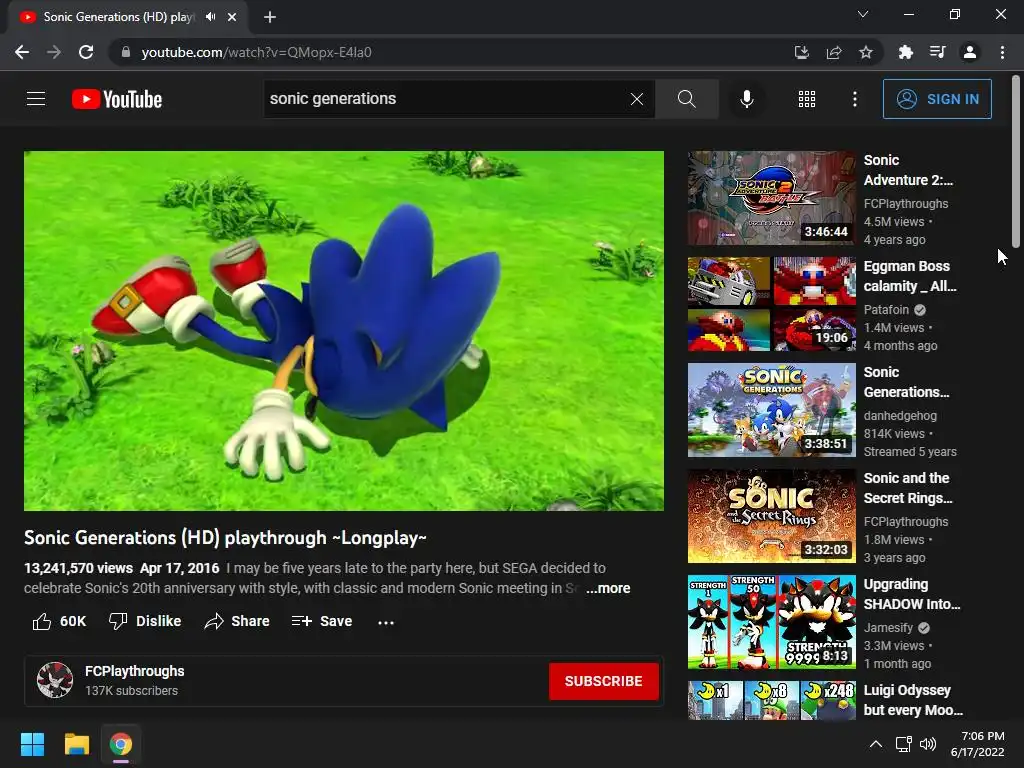
Task: Click Sonic and the Secret Rings title
Action: coord(908,488)
